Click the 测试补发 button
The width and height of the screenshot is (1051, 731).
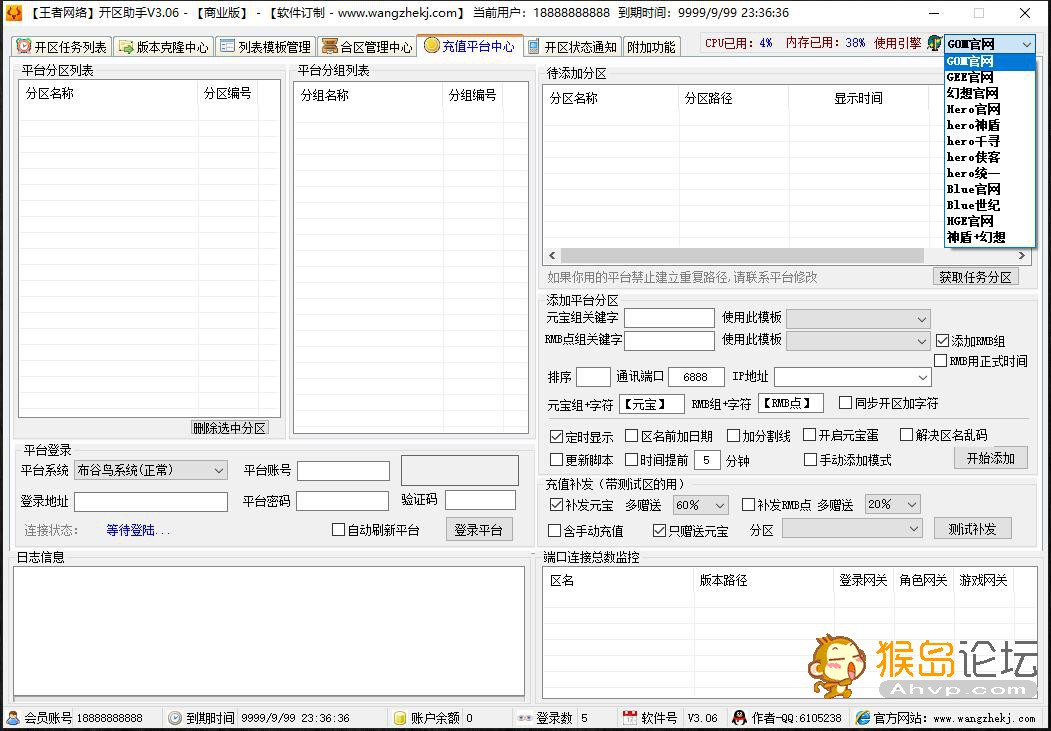[x=972, y=529]
